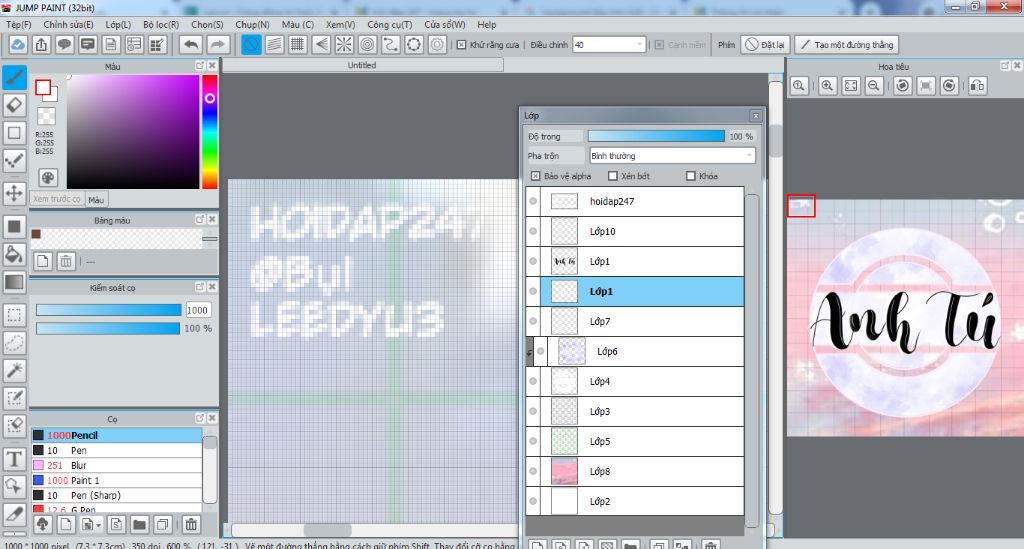Select the Lasso selection tool

[14, 343]
